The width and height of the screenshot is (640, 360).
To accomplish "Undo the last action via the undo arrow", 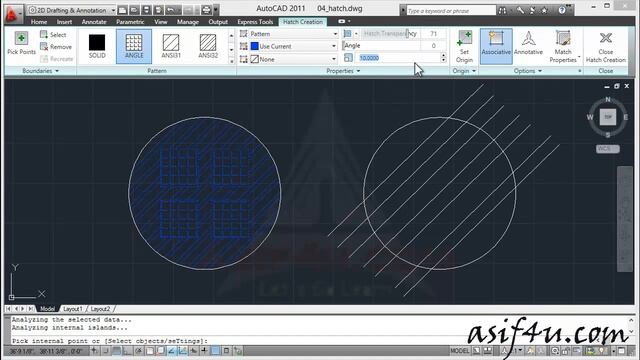I will 171,10.
